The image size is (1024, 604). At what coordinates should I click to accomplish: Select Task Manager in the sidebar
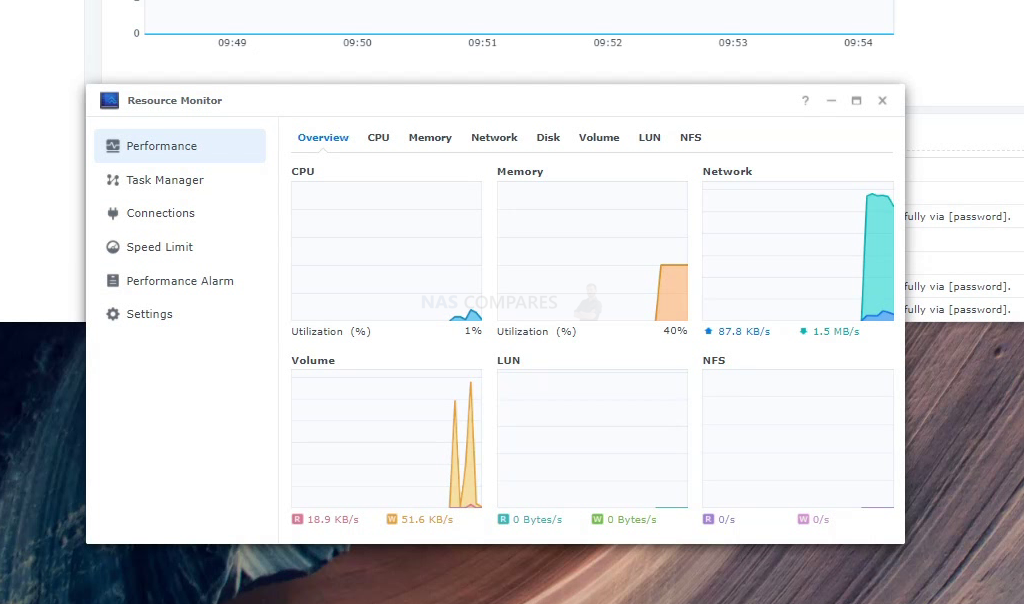(x=180, y=180)
